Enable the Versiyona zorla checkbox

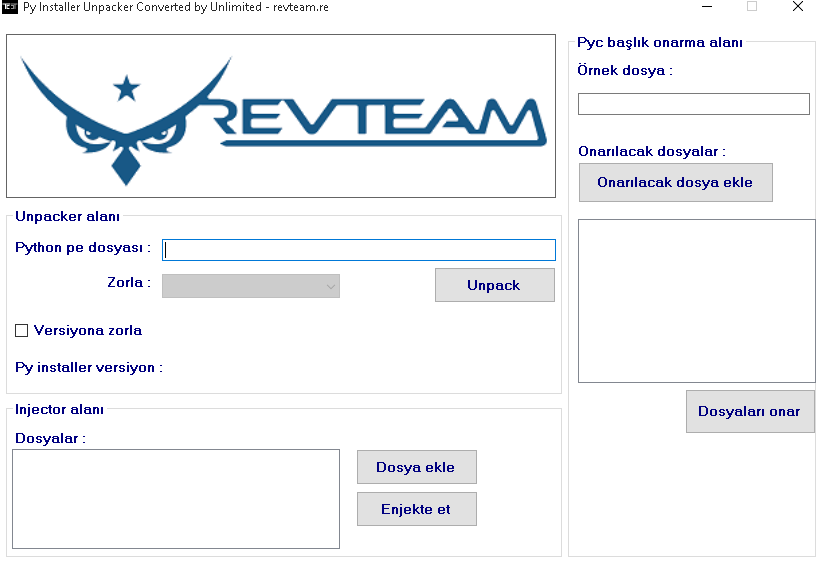21,330
